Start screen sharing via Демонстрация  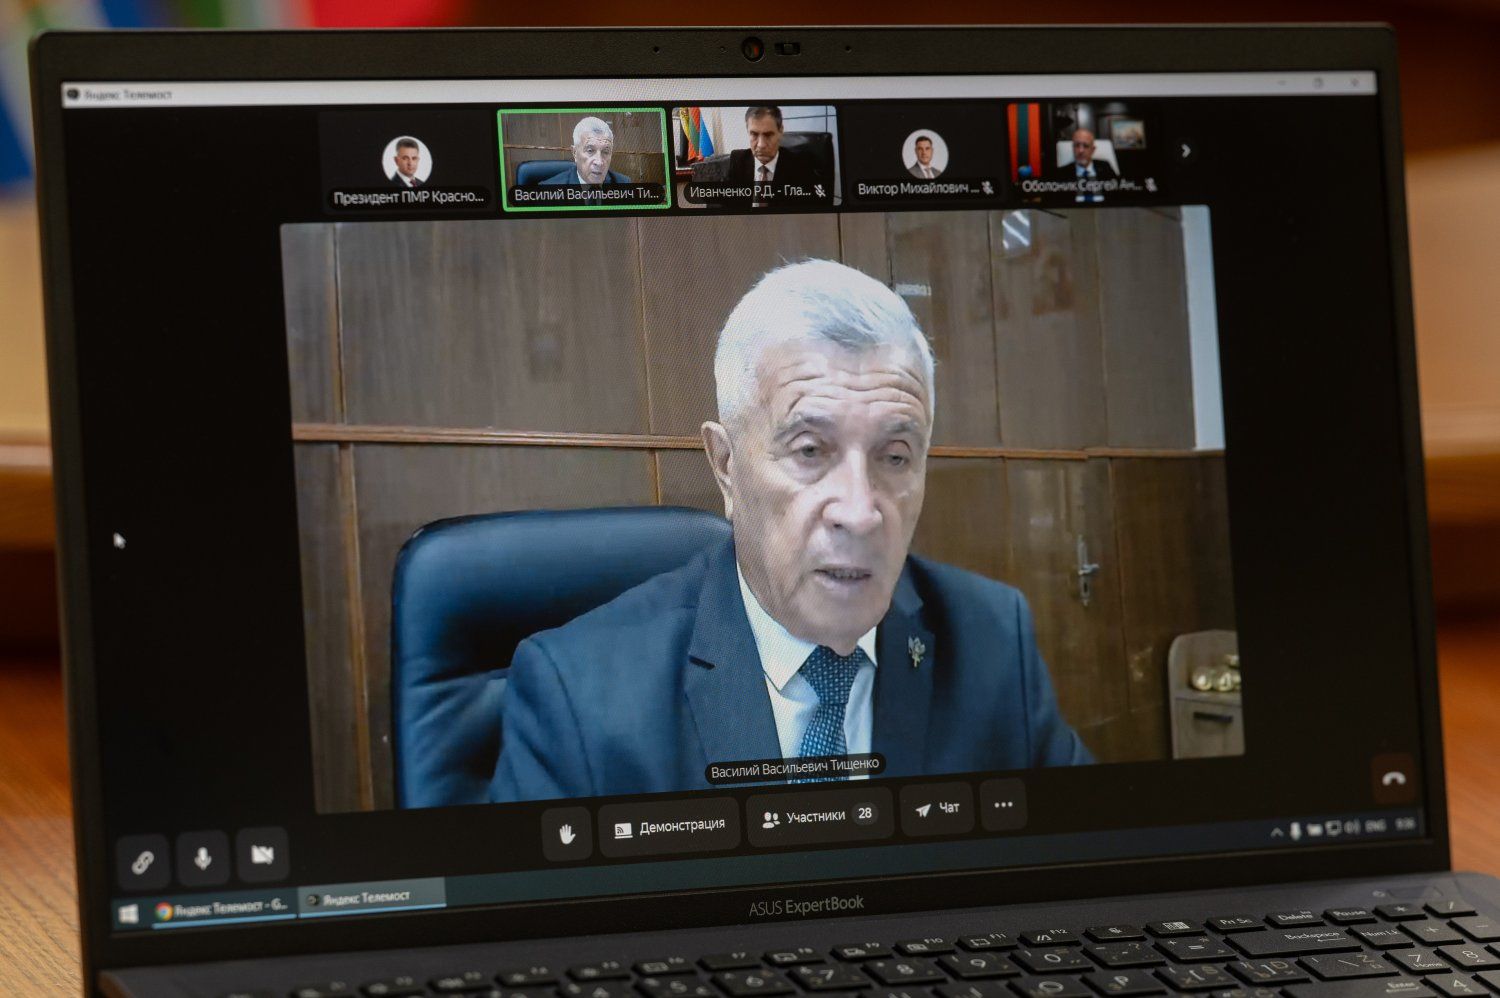[x=669, y=827]
